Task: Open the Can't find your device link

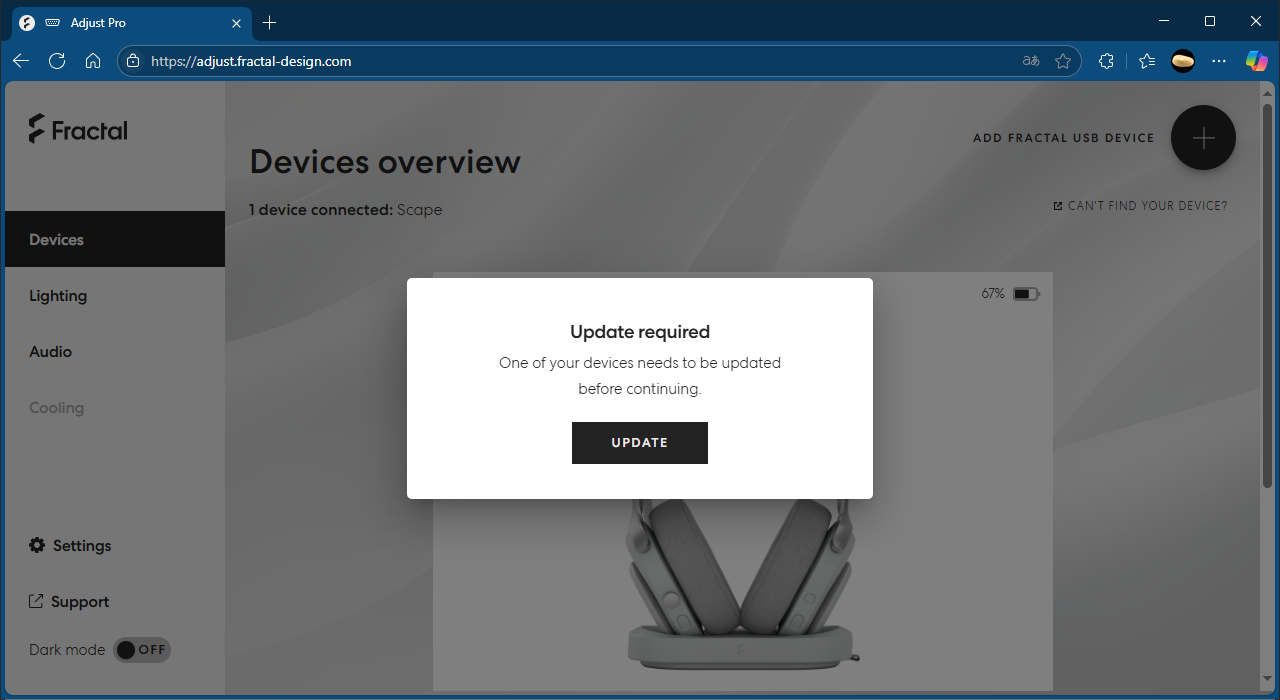Action: pos(1140,206)
